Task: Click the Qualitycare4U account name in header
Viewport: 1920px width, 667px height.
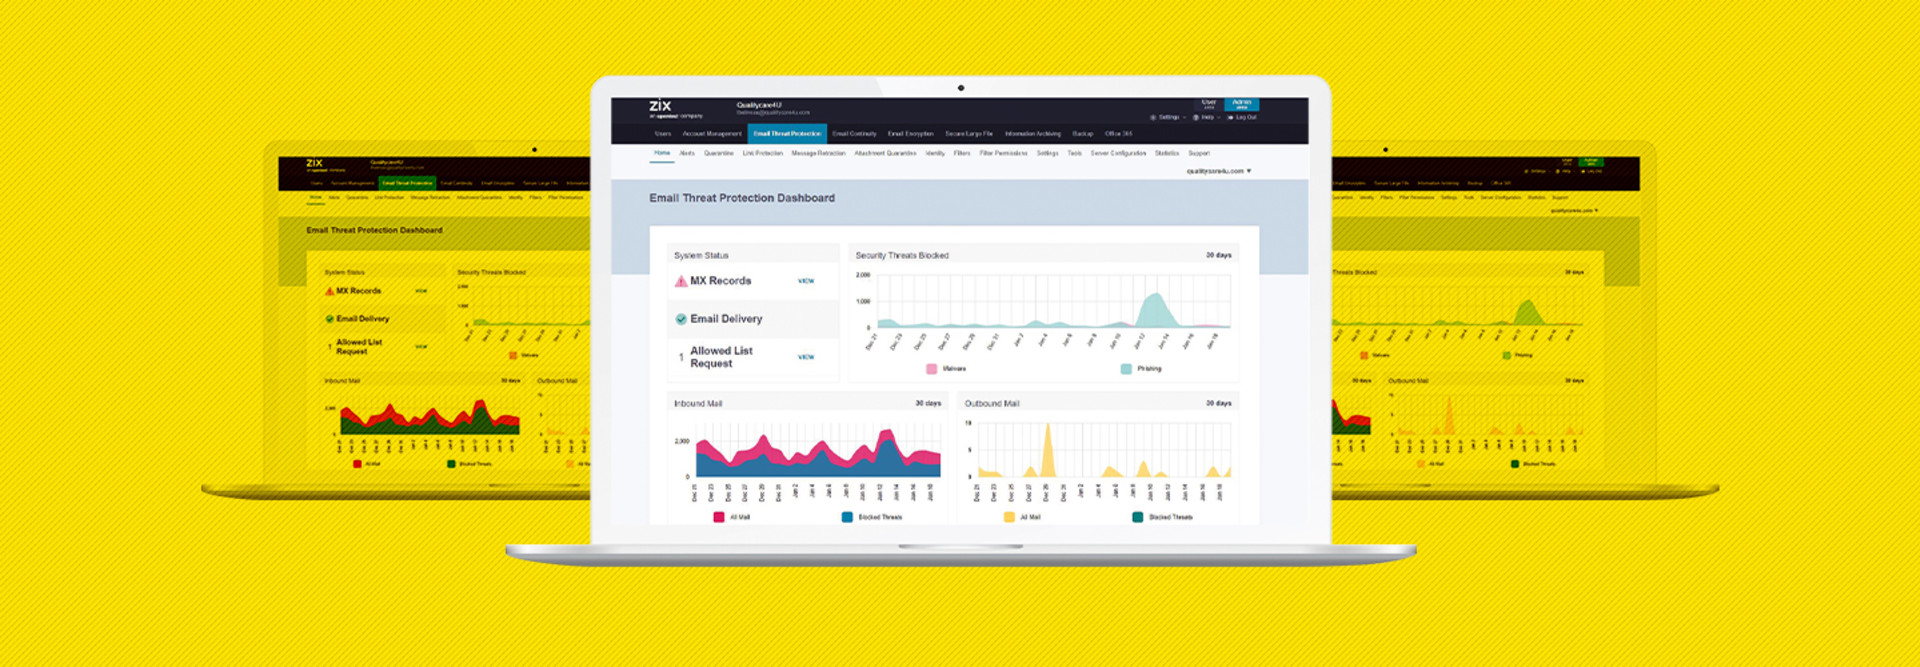Action: pyautogui.click(x=759, y=104)
